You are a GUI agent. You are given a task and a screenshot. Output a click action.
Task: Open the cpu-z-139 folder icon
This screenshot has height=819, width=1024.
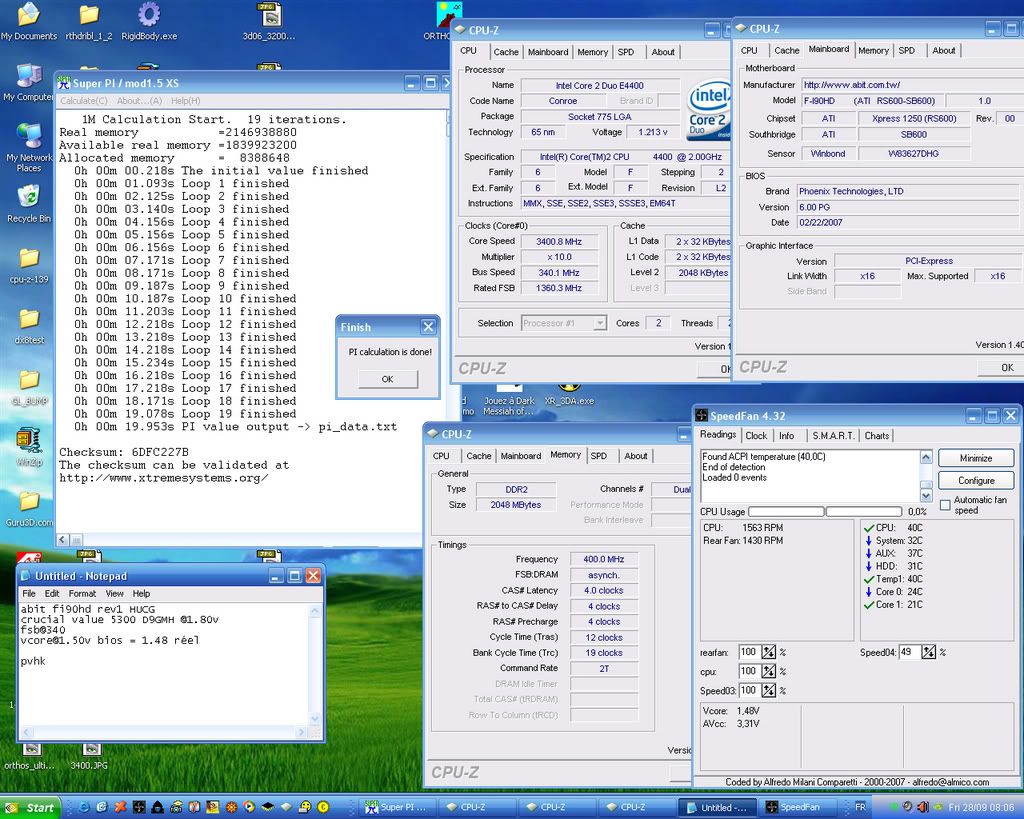point(28,258)
